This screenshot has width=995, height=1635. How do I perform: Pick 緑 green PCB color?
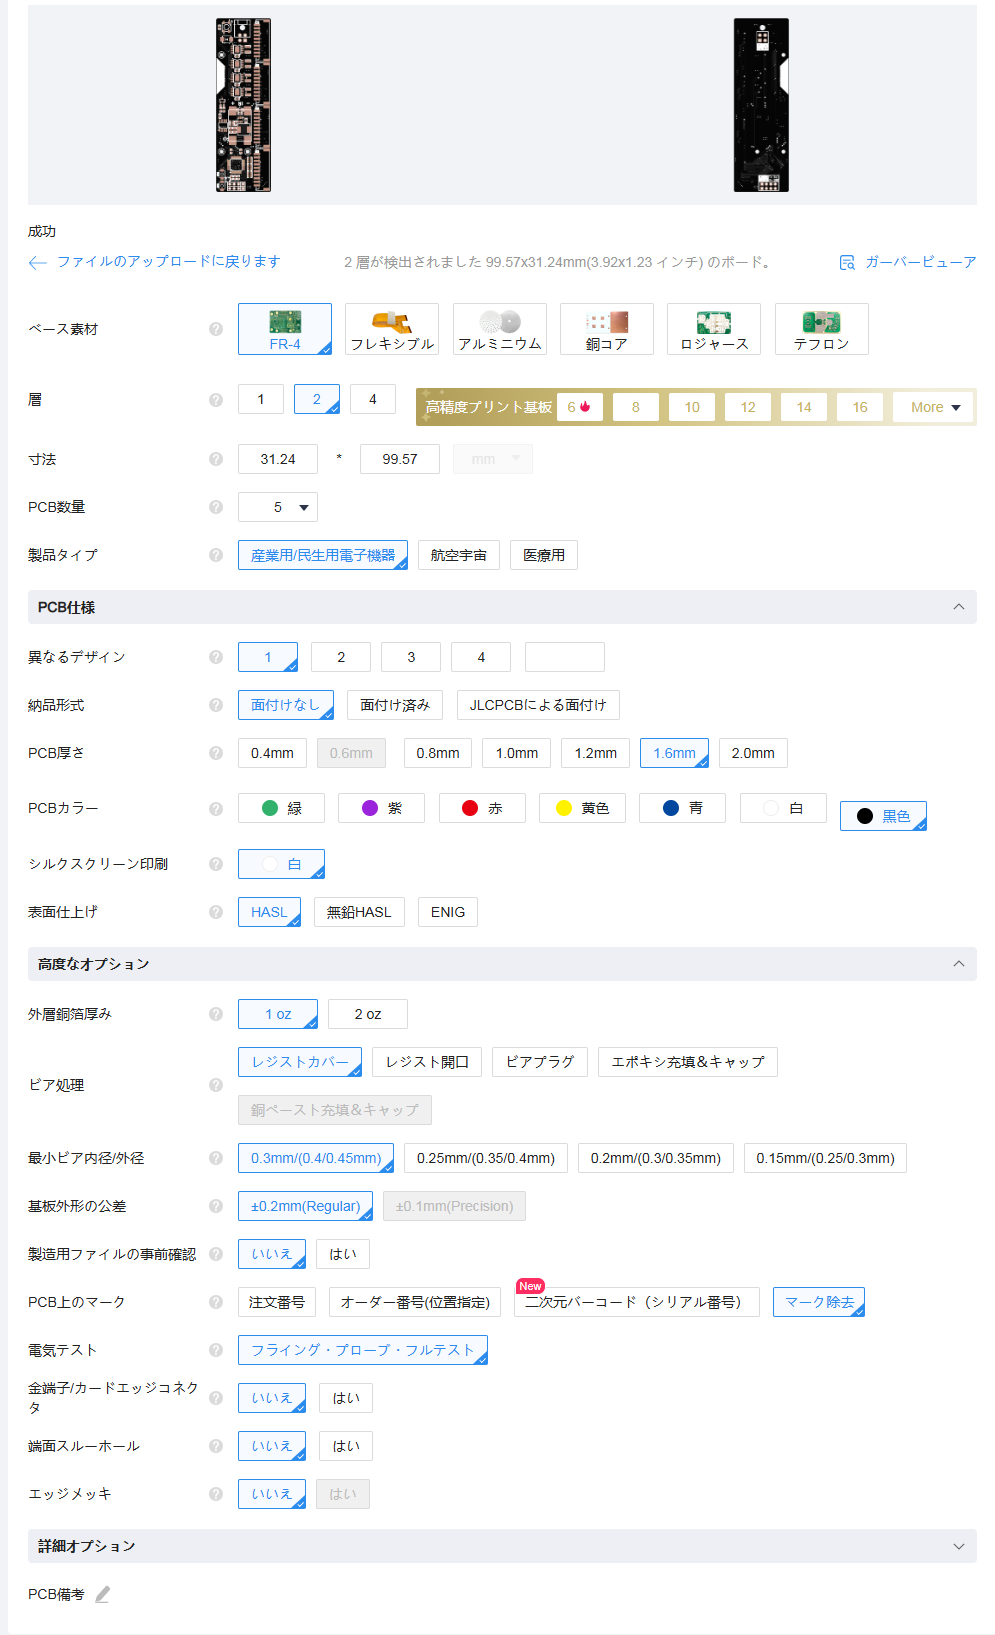click(281, 808)
